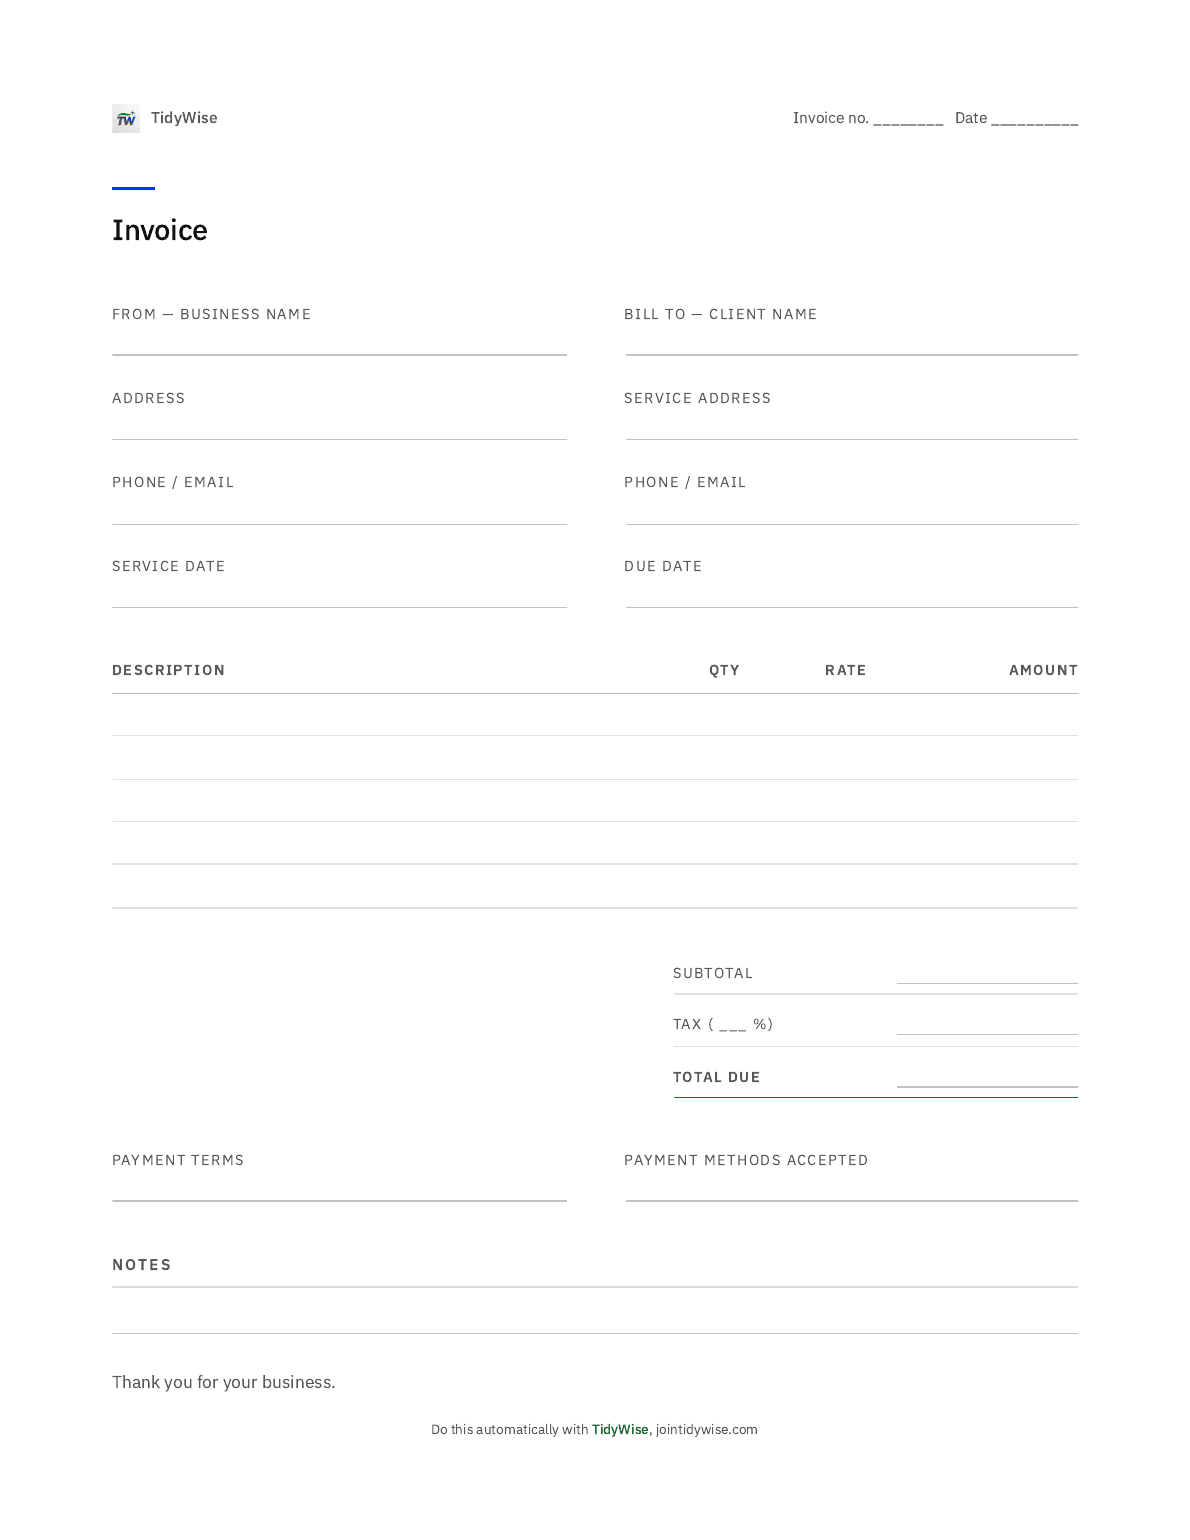Click the AMOUNT column header
This screenshot has width=1190, height=1540.
(1043, 670)
